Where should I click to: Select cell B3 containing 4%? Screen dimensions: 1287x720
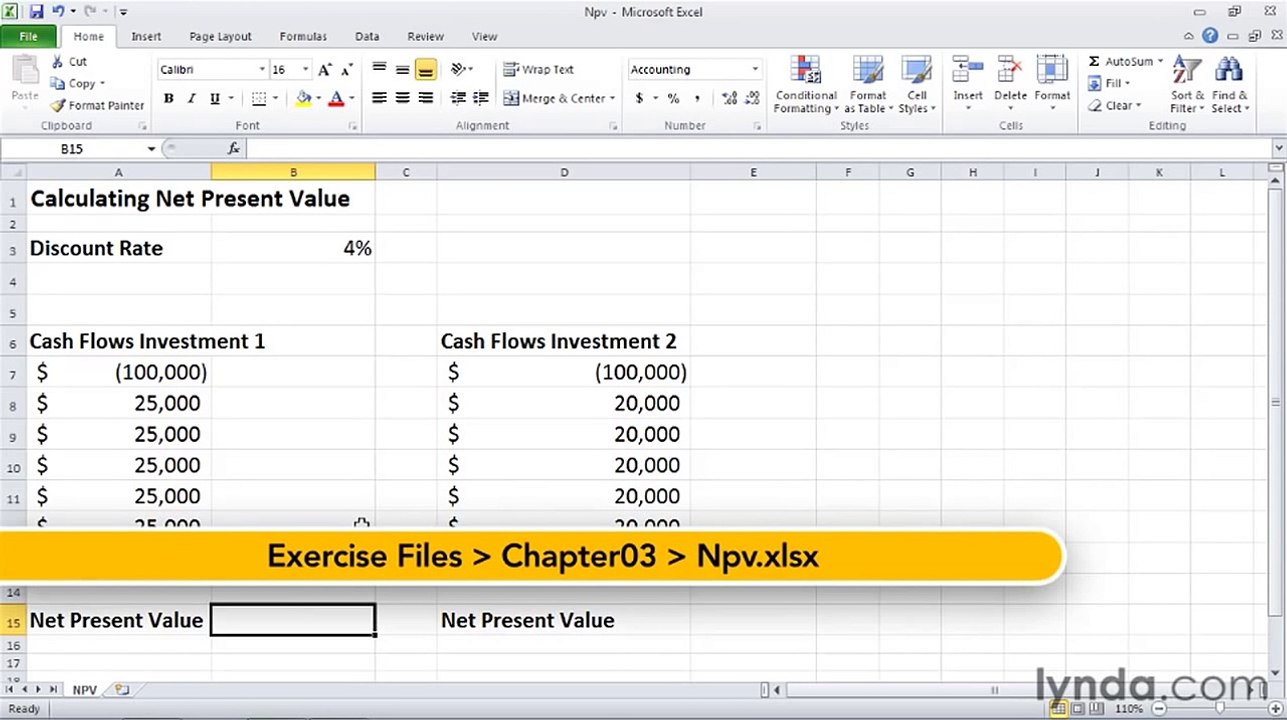click(x=293, y=249)
